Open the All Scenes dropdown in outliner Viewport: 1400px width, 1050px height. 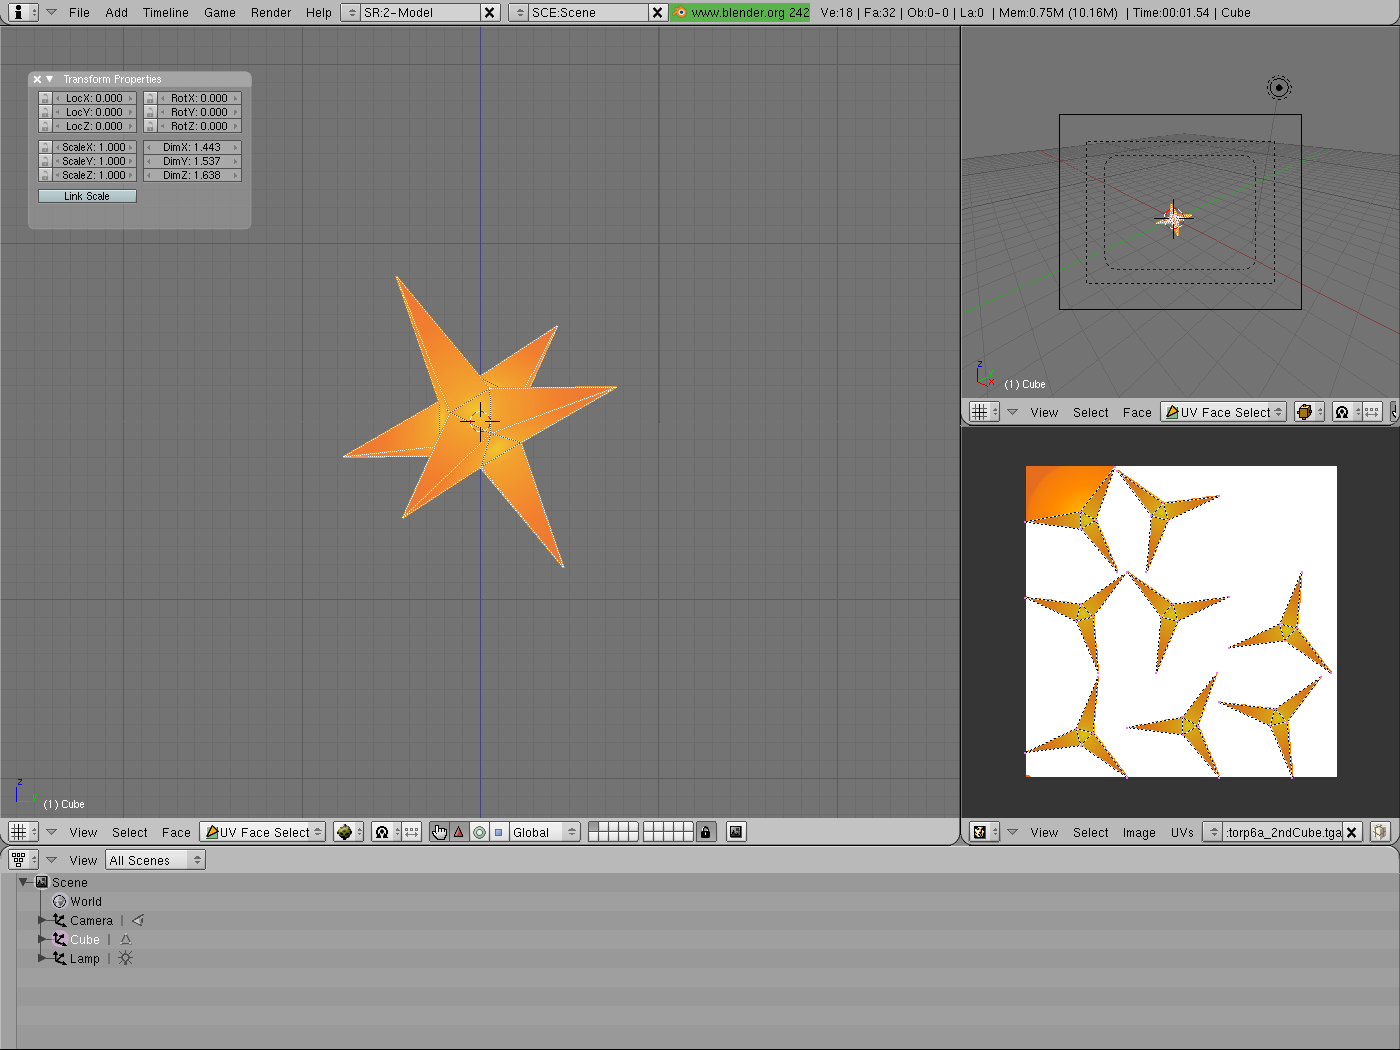pos(155,860)
